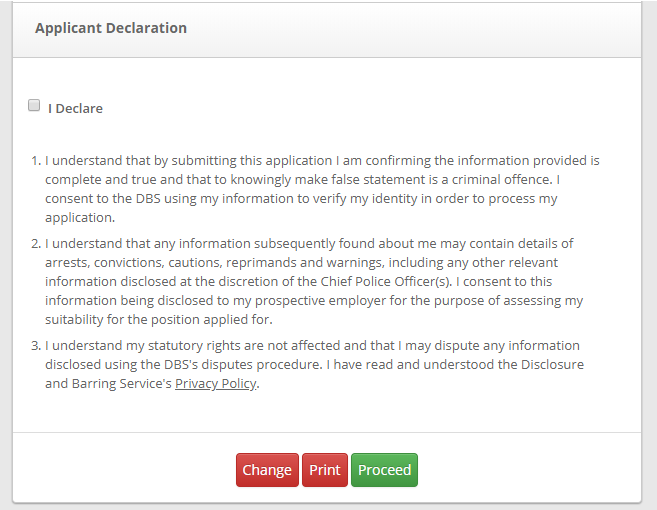
Task: Click the list number 3 marker
Action: pyautogui.click(x=35, y=346)
